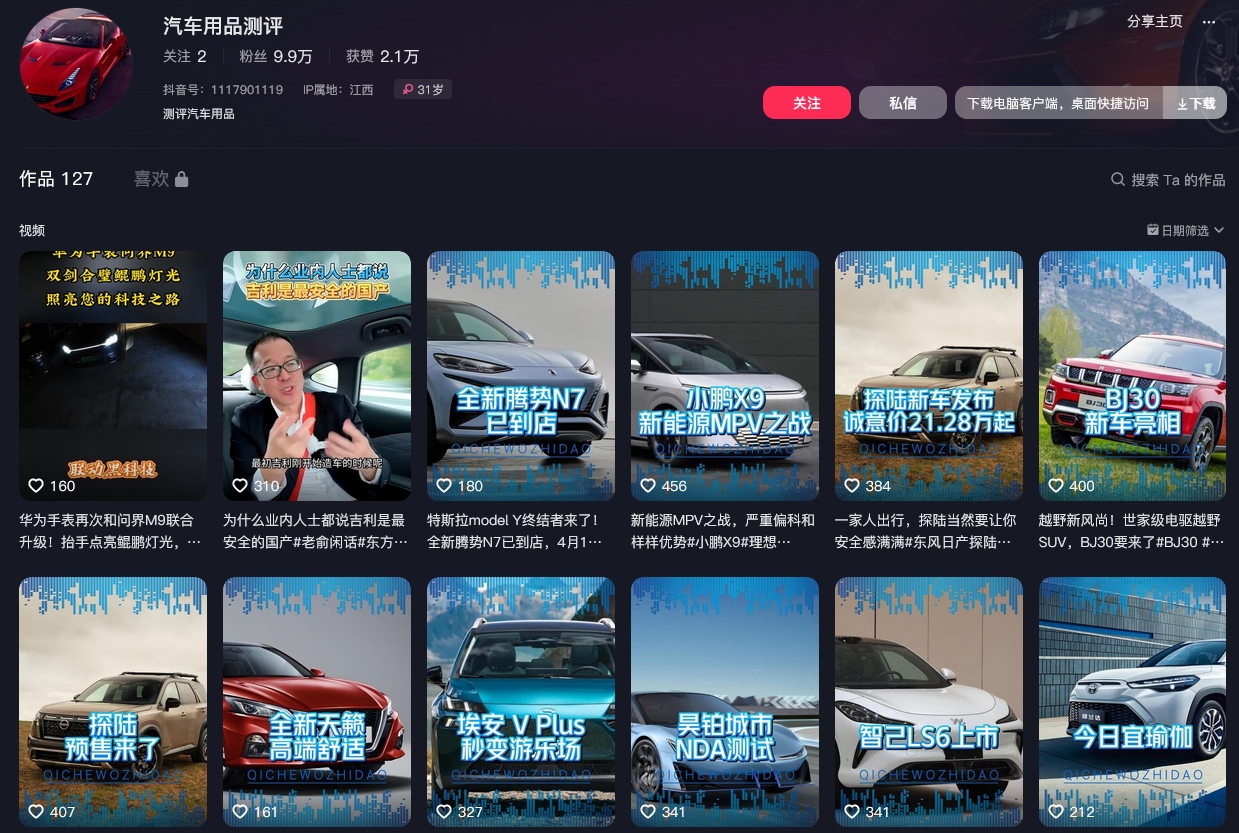Click the profile name 汽车用品测评

coord(223,26)
